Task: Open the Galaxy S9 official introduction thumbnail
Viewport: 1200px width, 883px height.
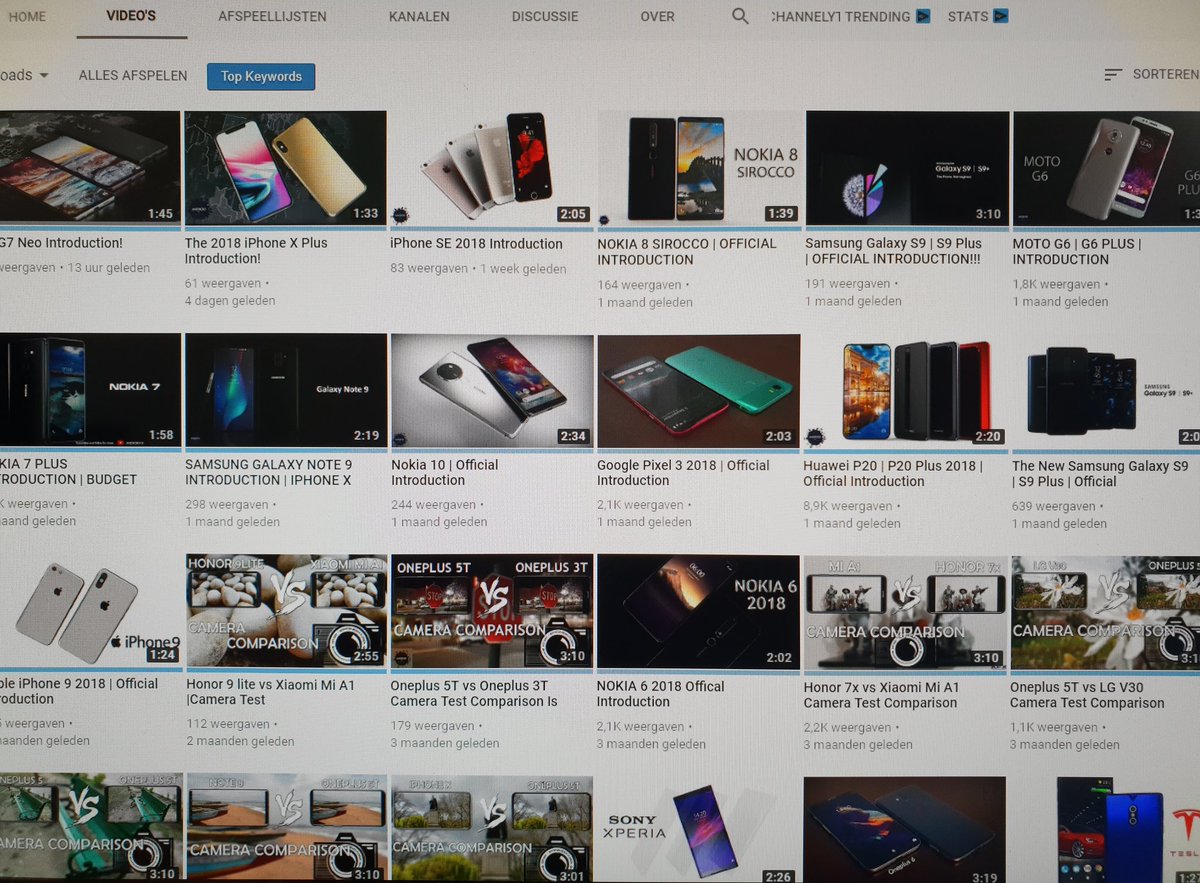Action: [907, 168]
